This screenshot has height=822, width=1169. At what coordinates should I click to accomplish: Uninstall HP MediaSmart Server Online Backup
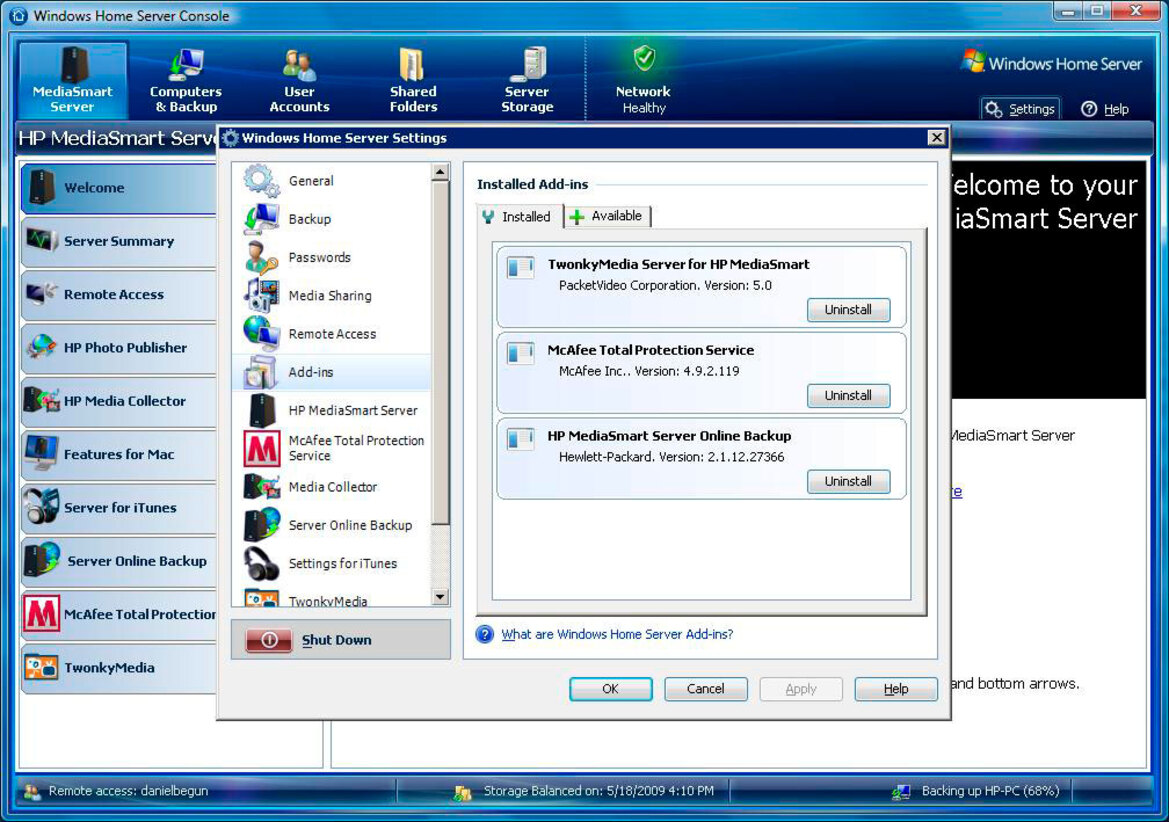click(x=848, y=481)
